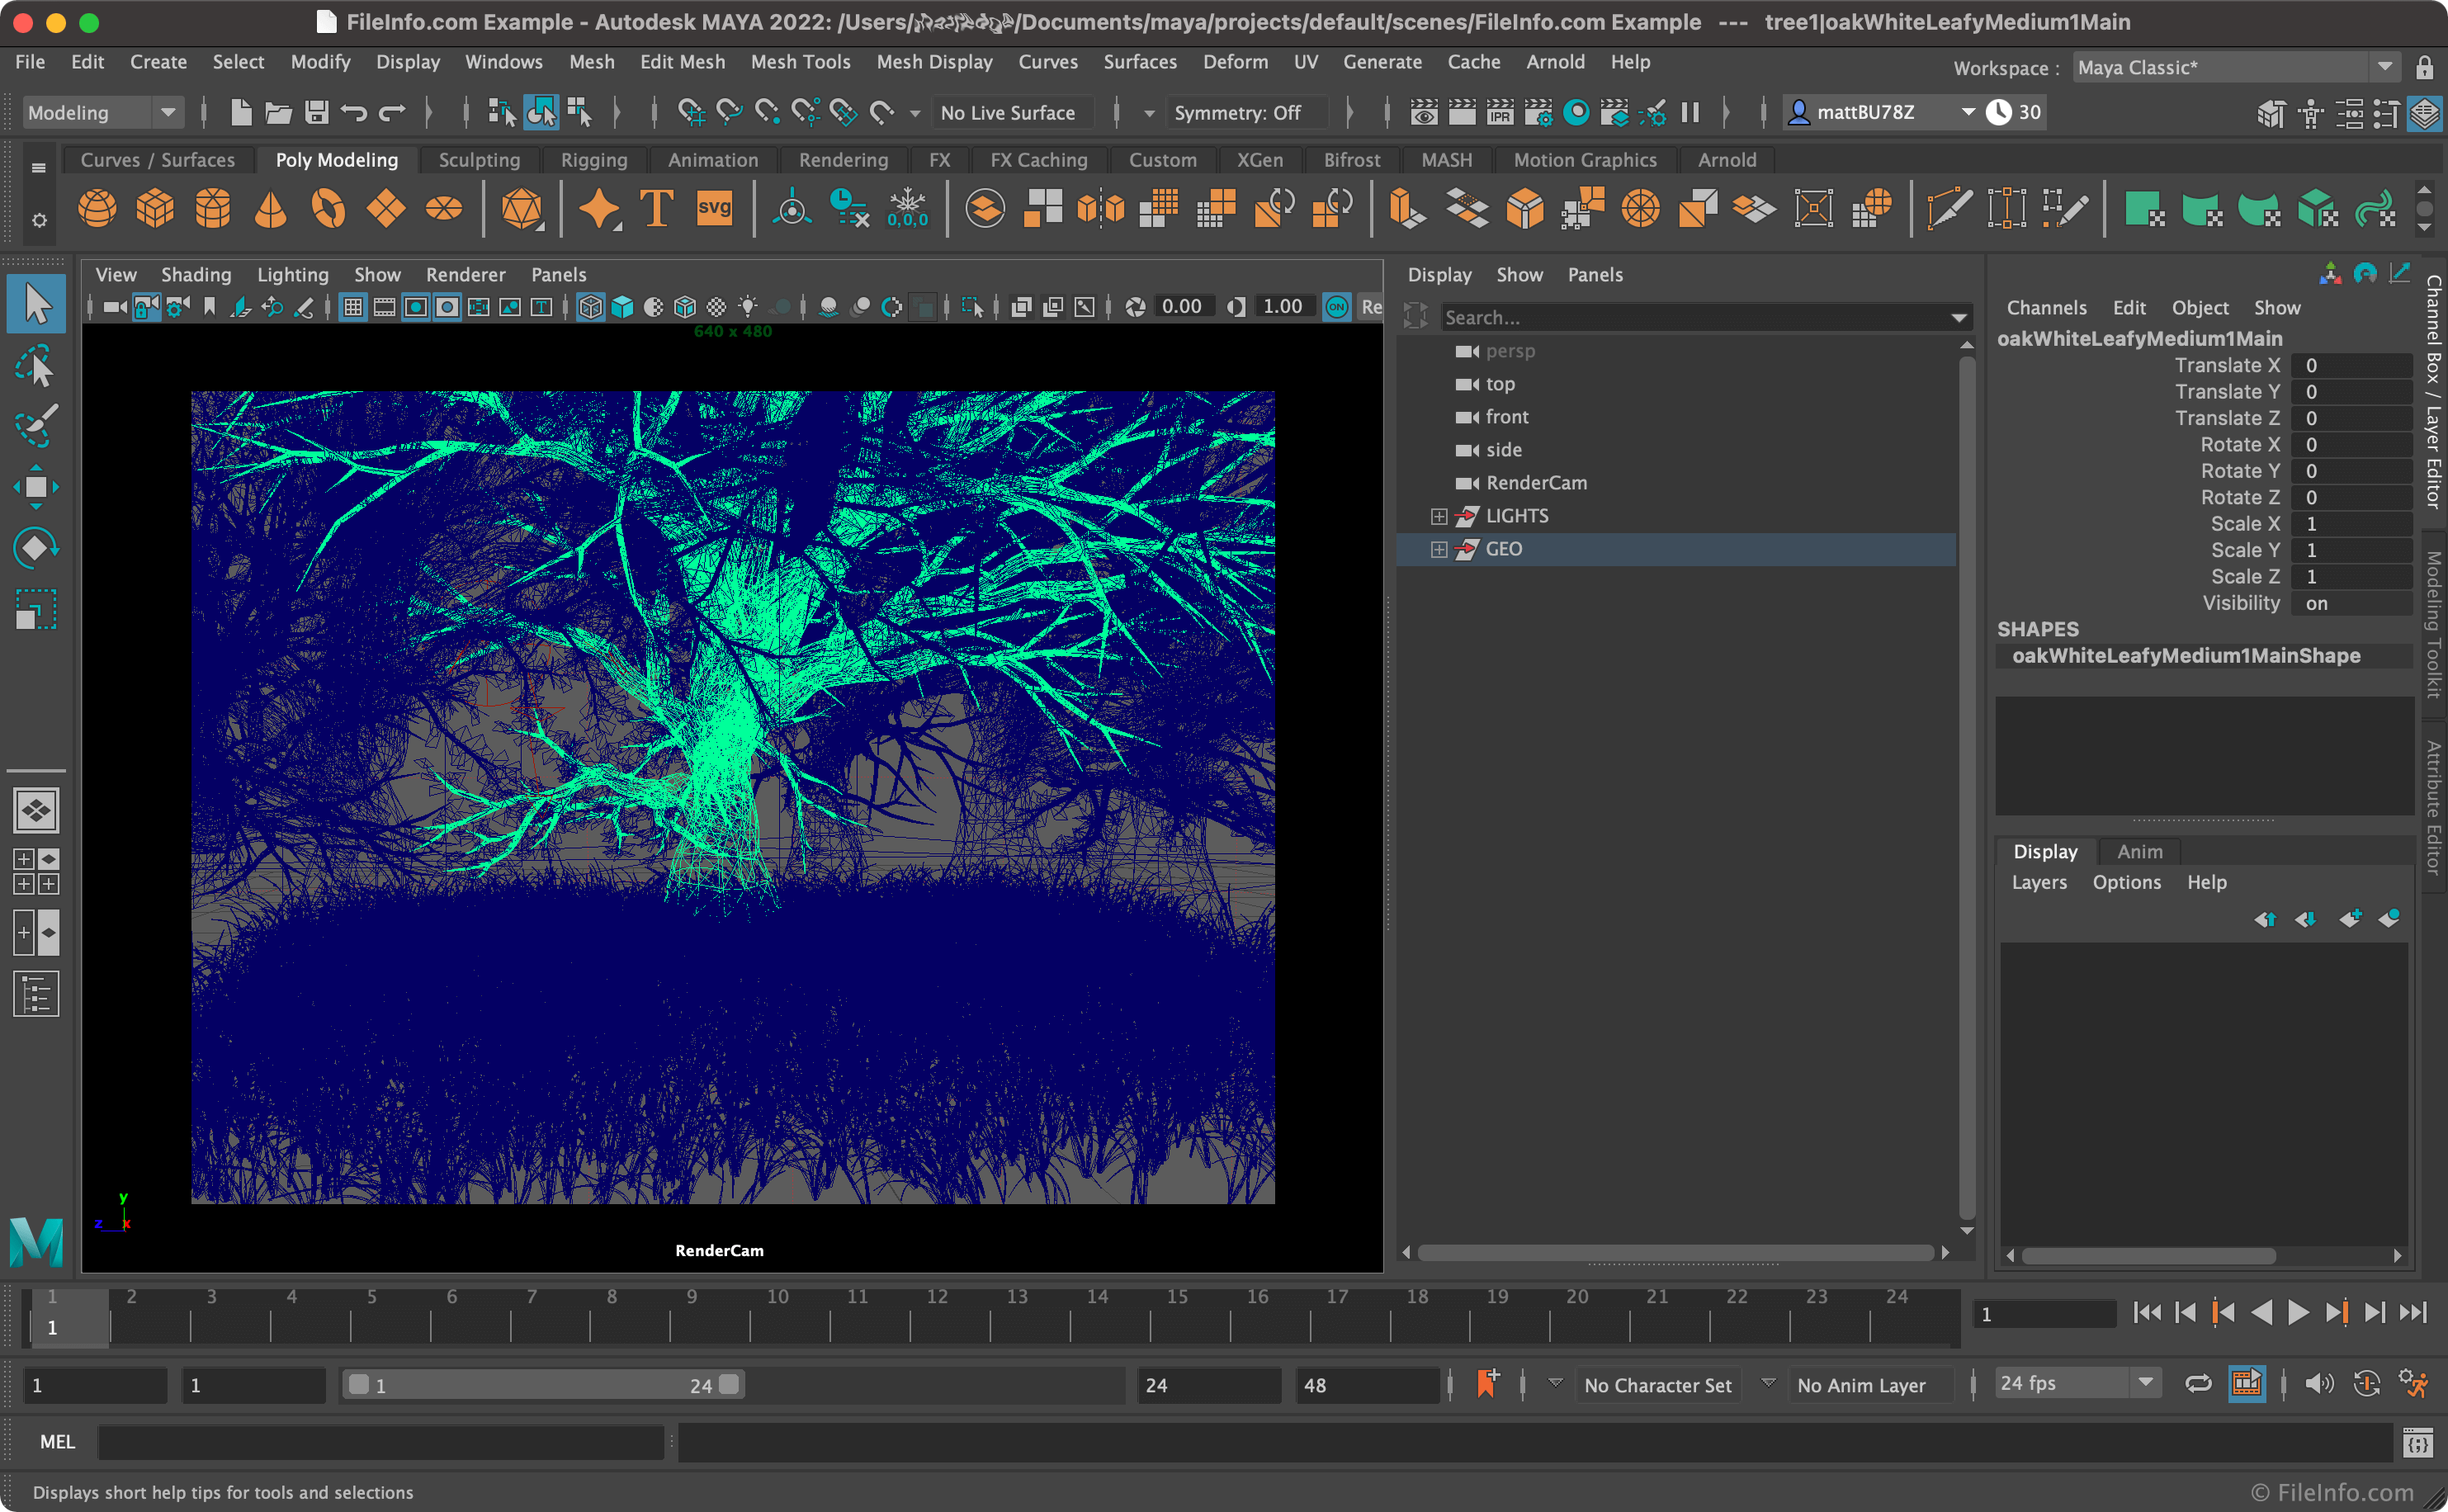
Task: Open the Modeling menu set dropdown
Action: (100, 113)
